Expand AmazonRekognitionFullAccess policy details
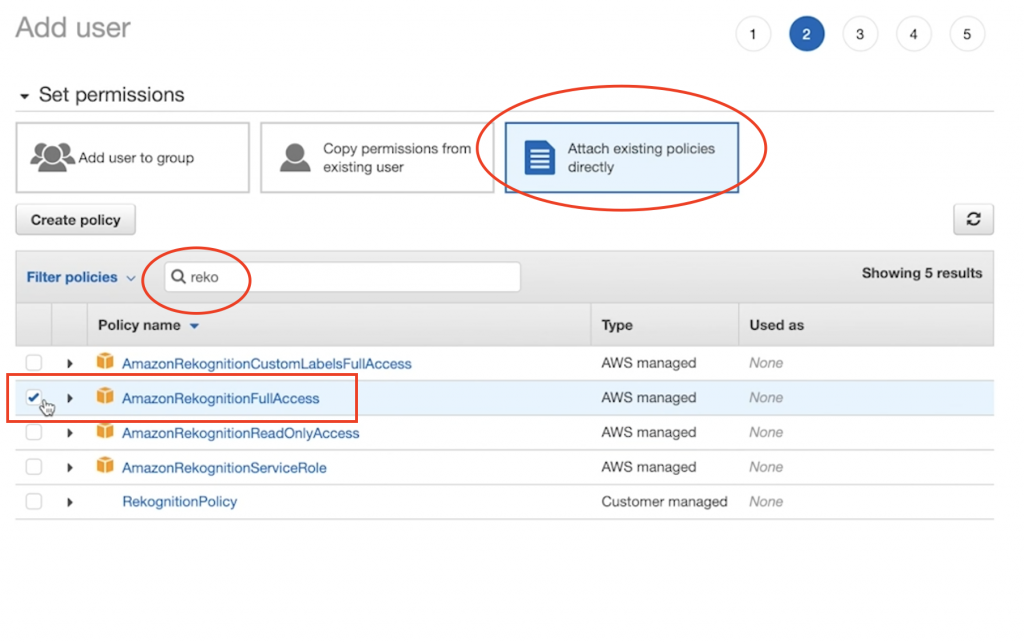Viewport: 1024px width, 642px height. [x=70, y=398]
